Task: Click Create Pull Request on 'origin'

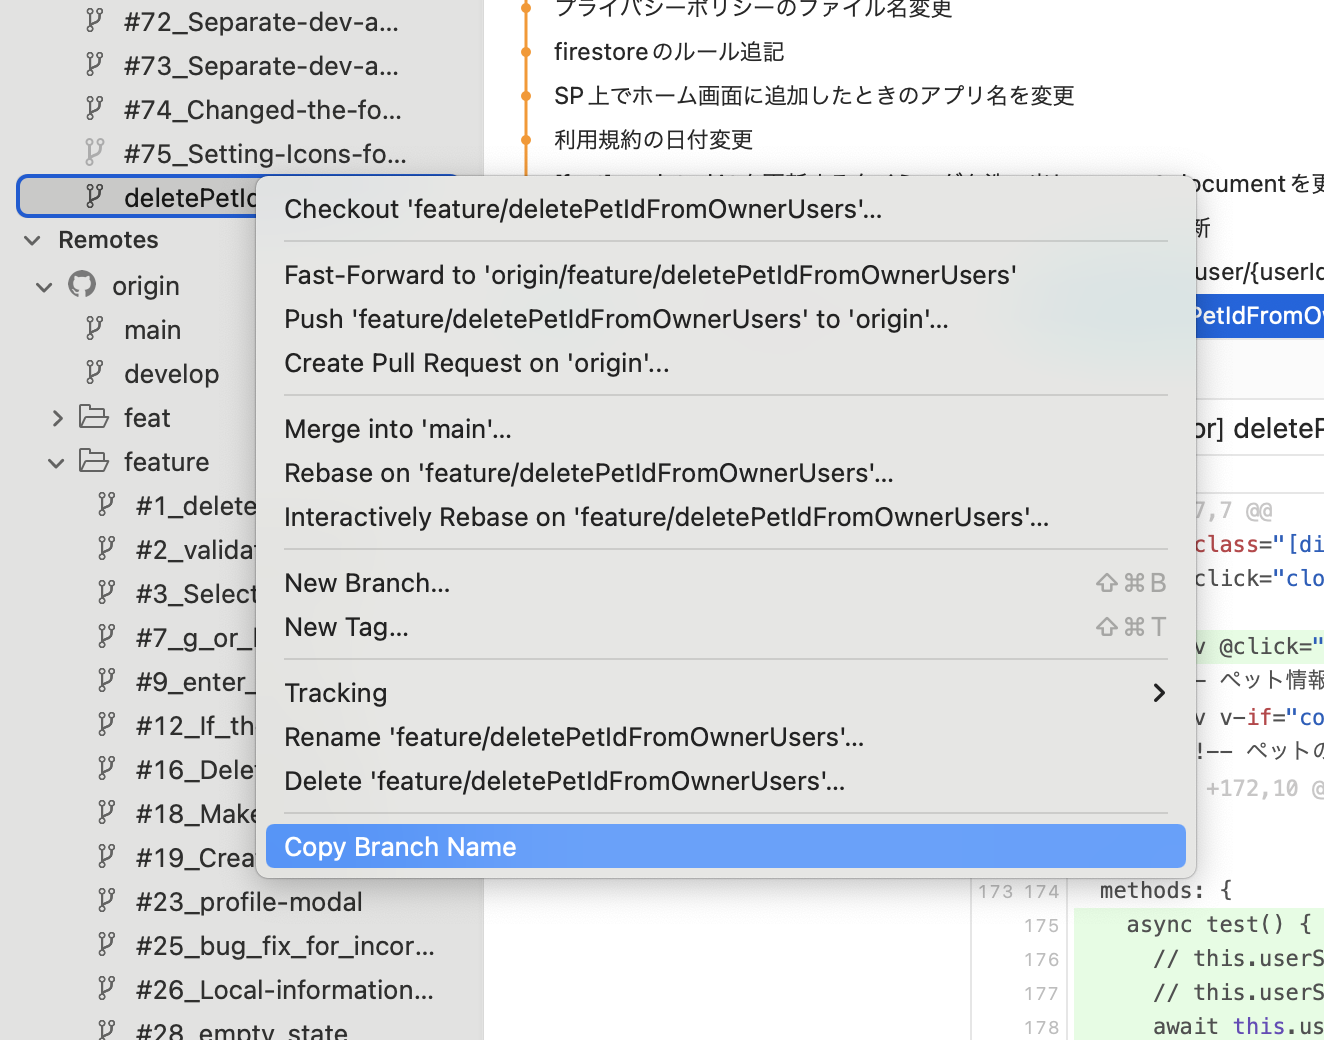Action: pos(477,363)
